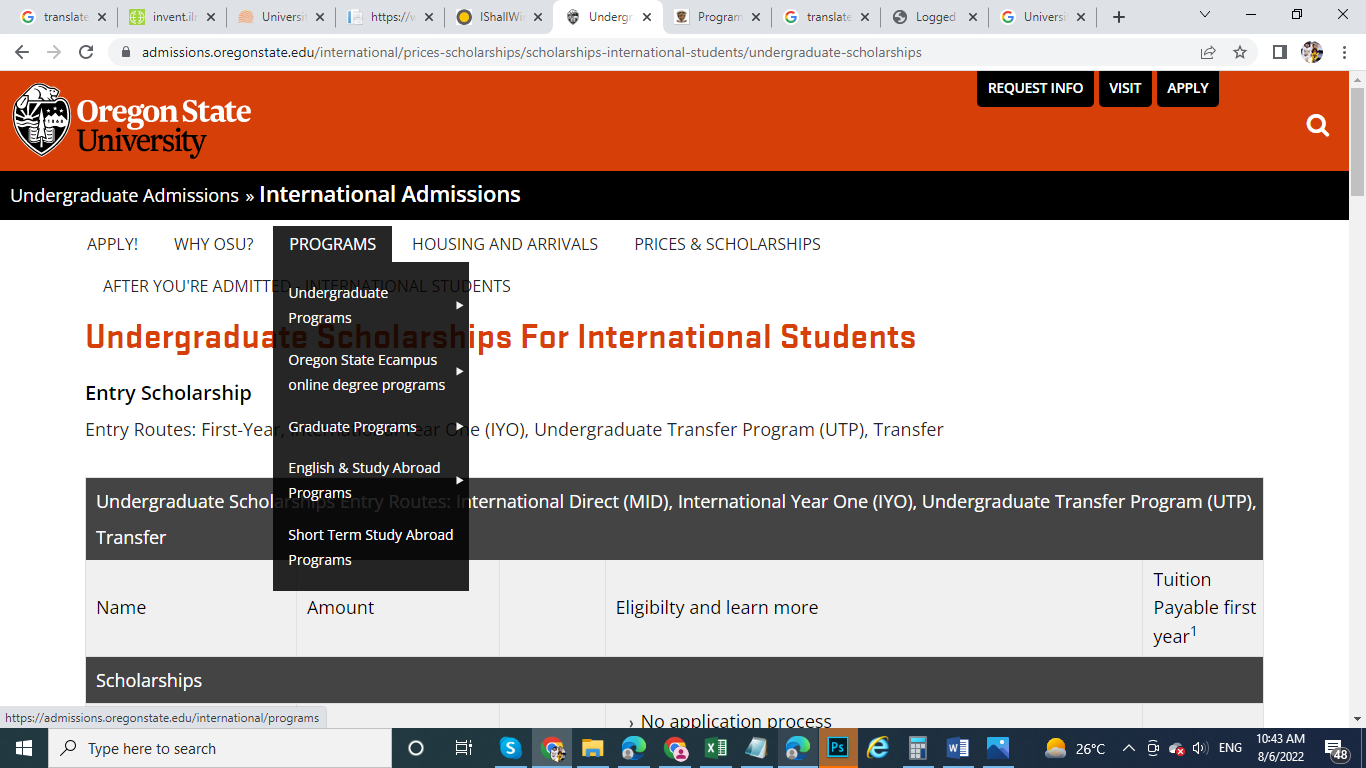Click the ENG language indicator
The image size is (1366, 768).
[x=1230, y=748]
